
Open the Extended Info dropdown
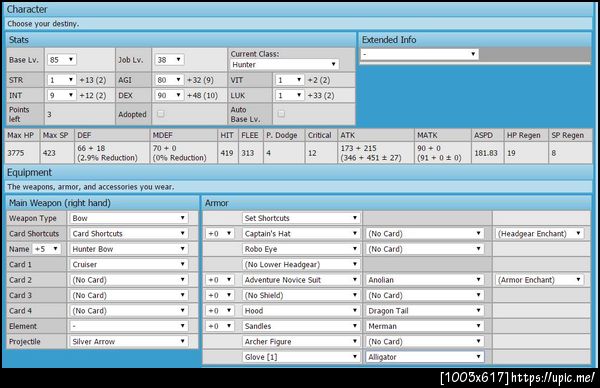pos(419,54)
